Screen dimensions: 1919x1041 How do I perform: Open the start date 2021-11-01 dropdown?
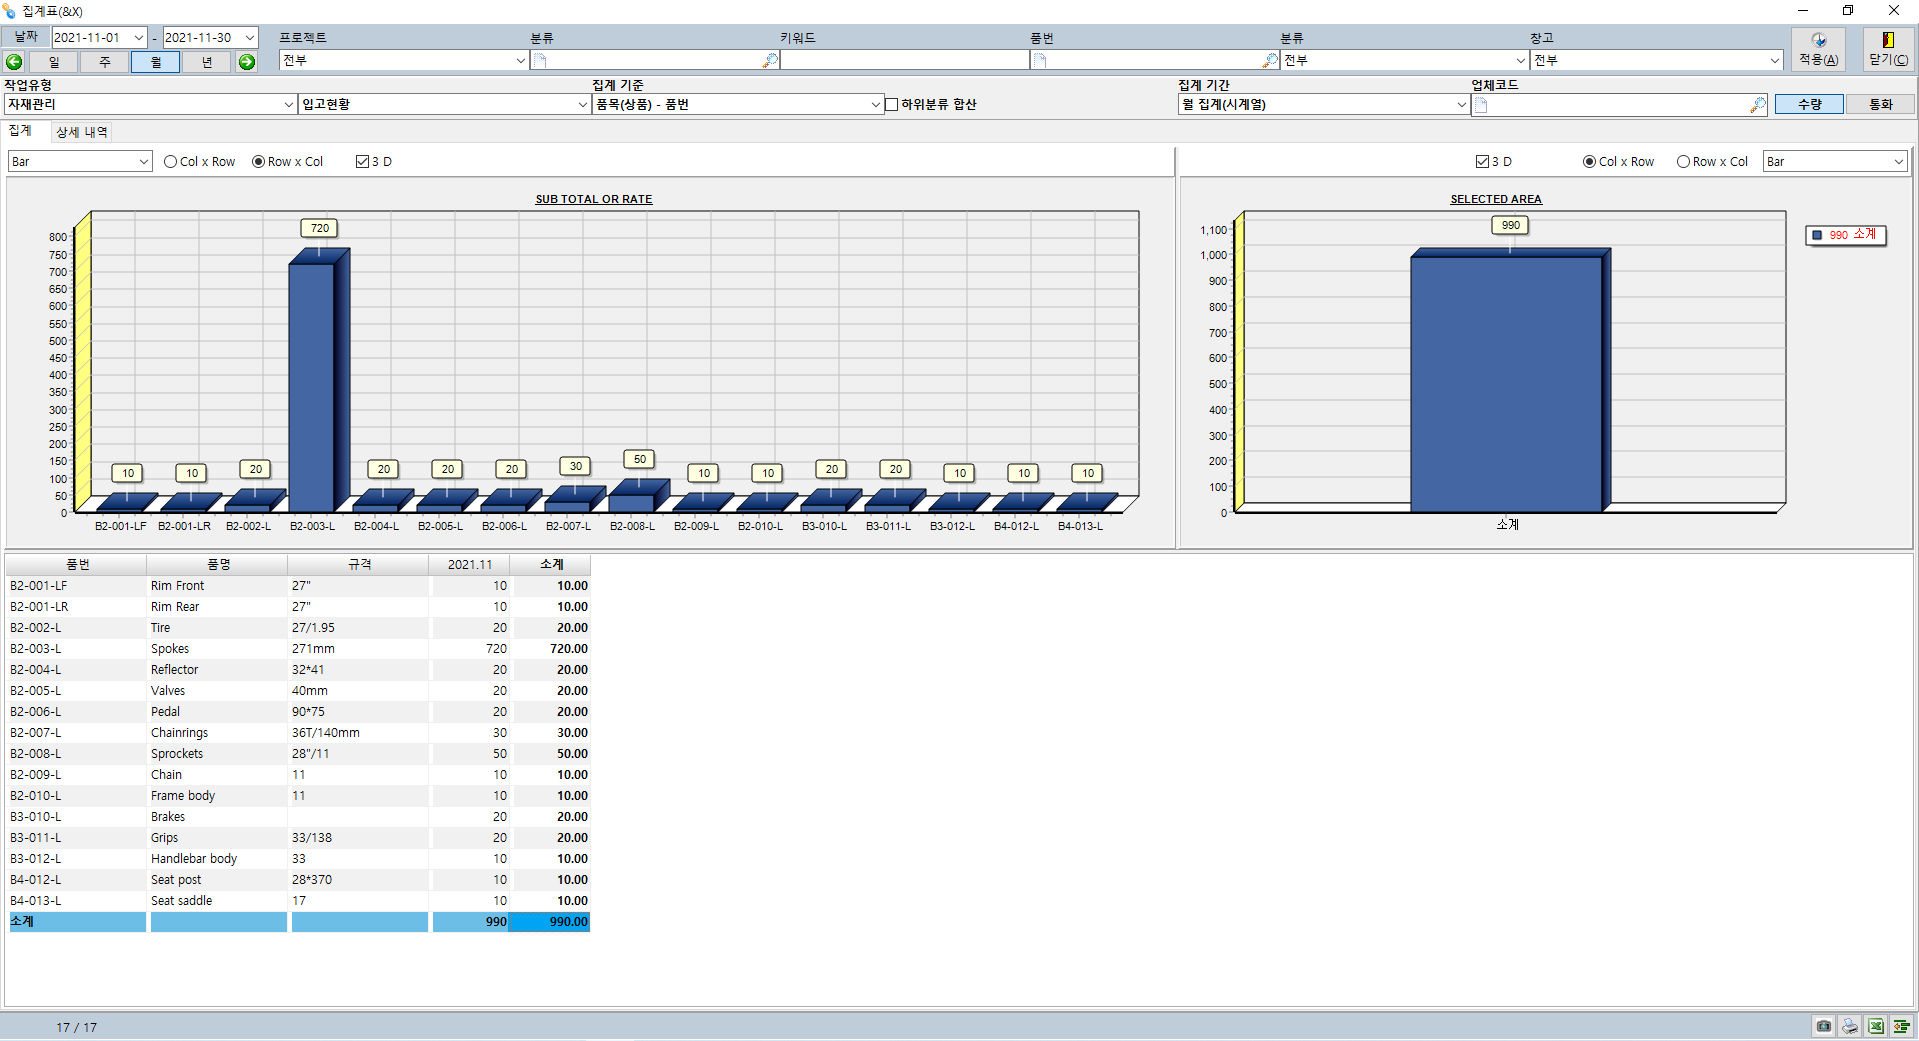139,38
